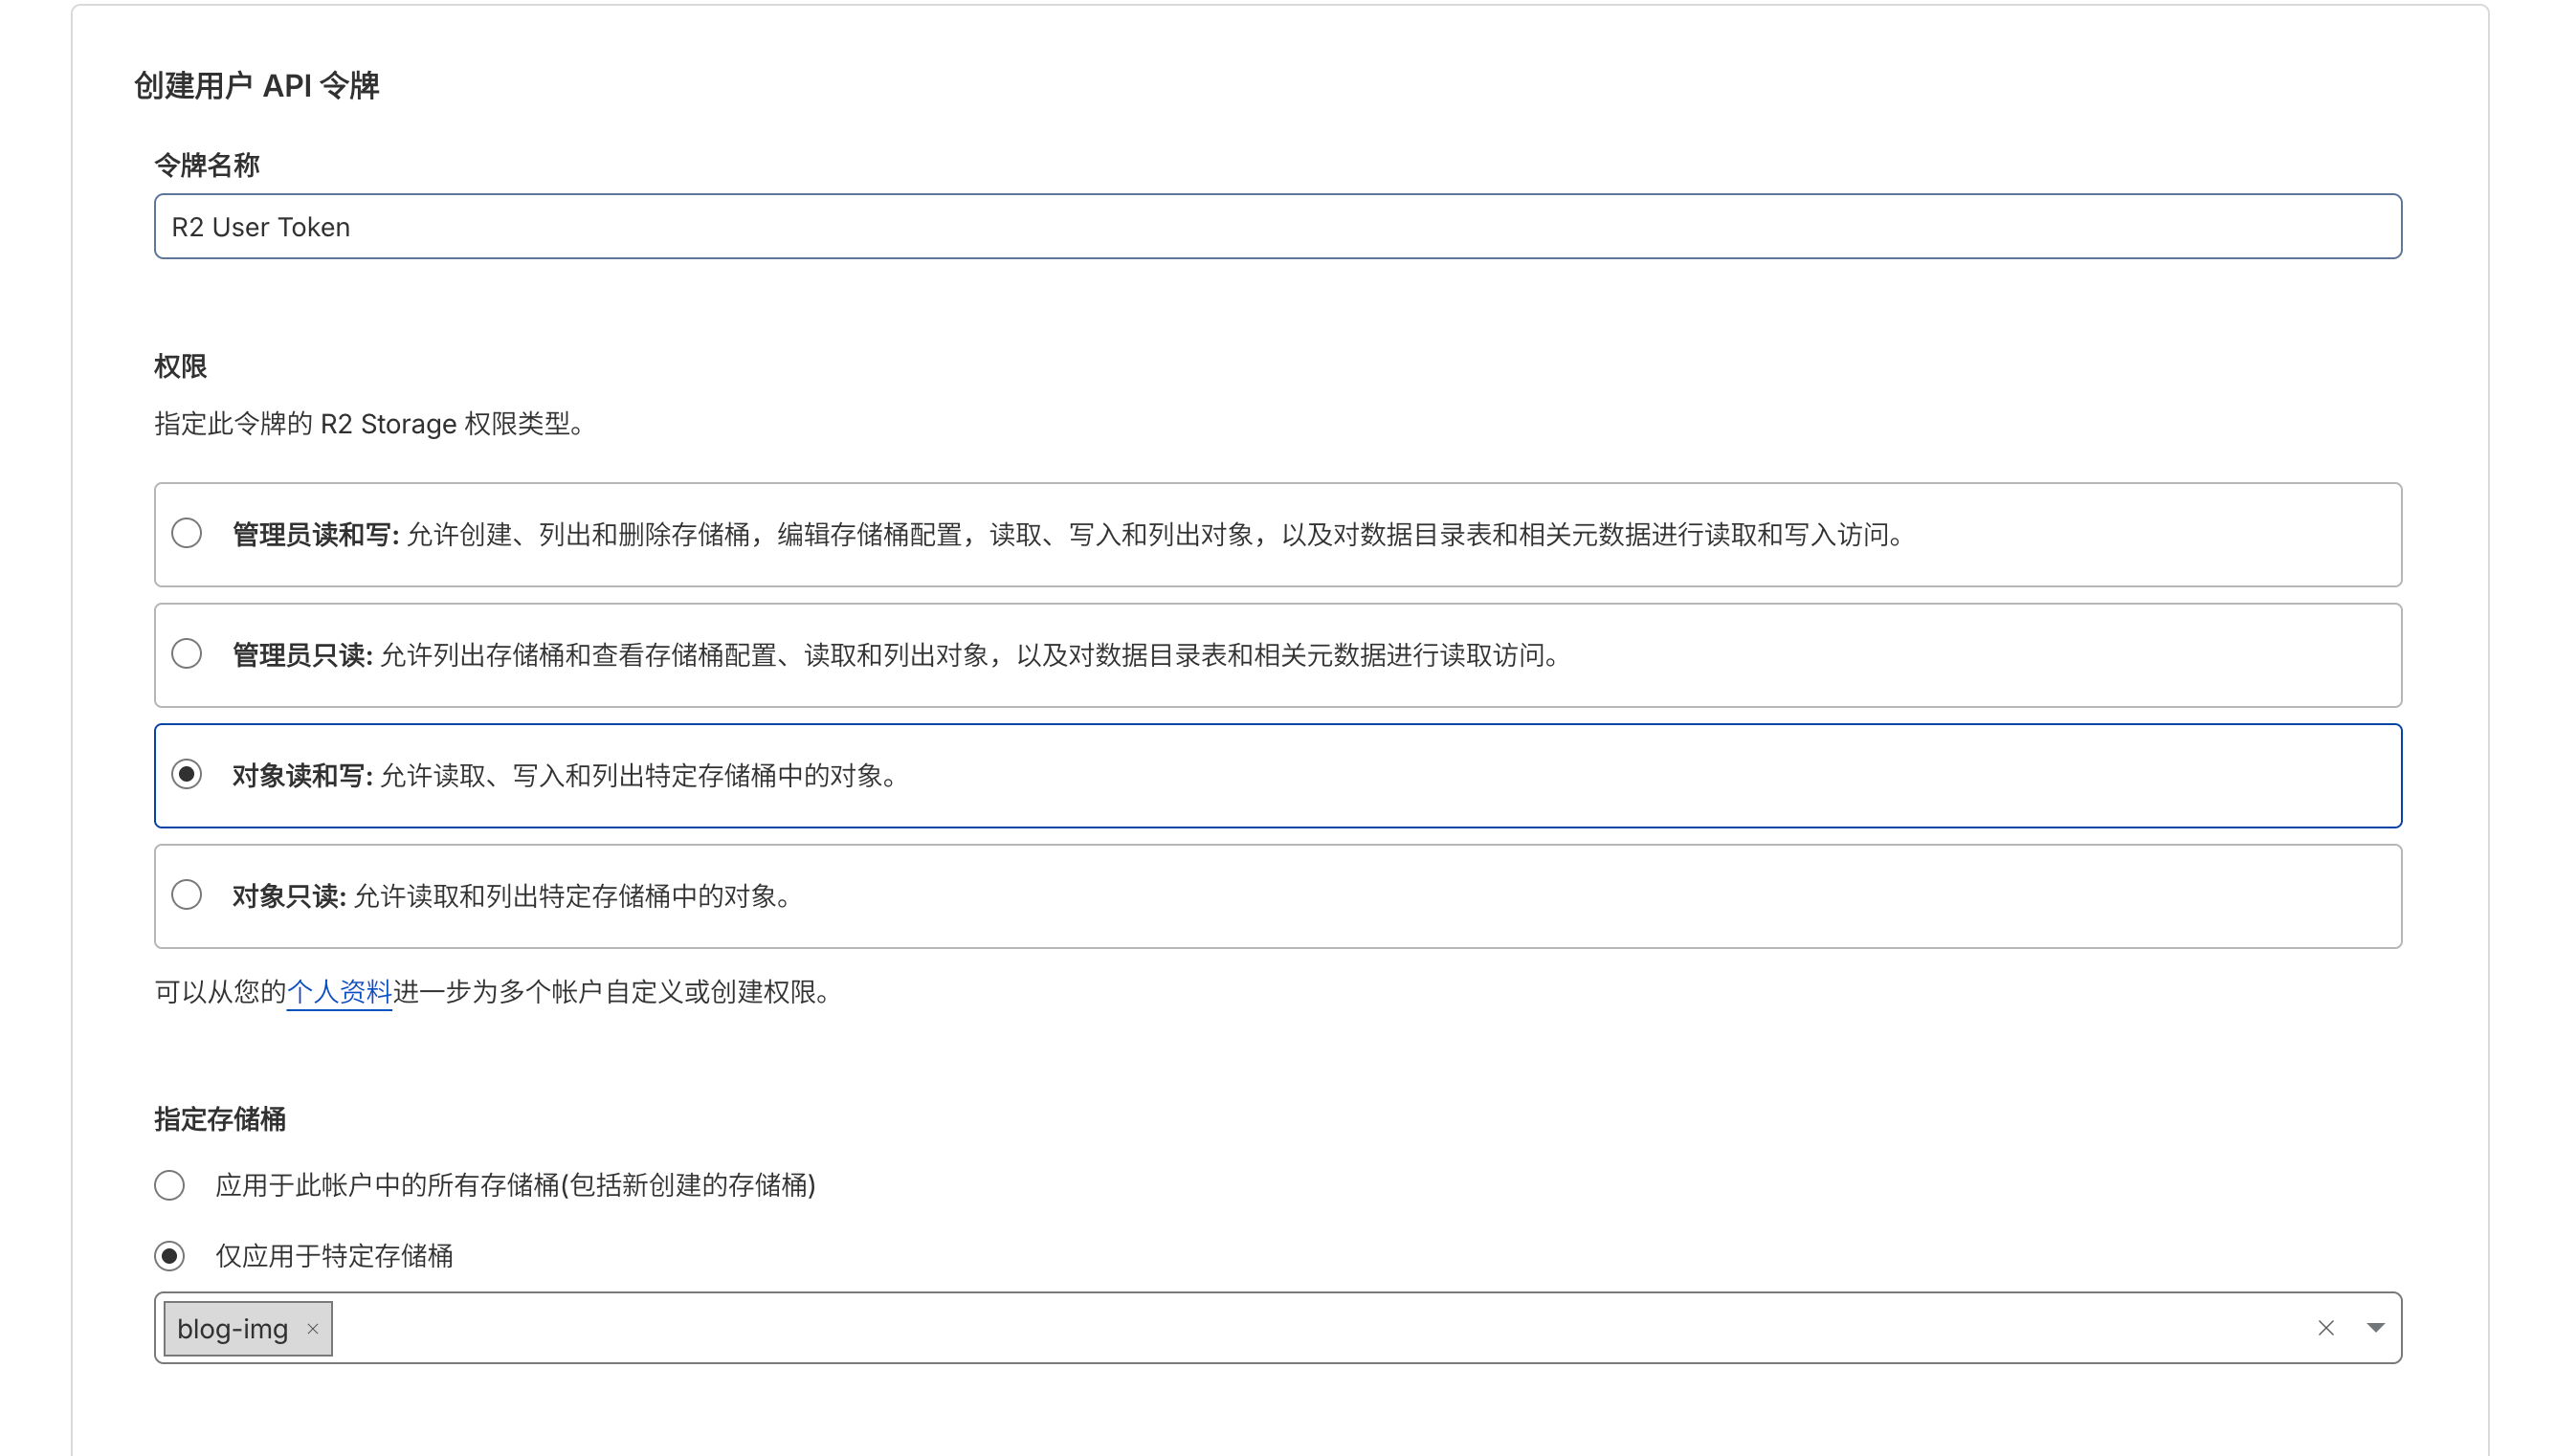
Task: Click 对象读和写 option description text
Action: (638, 776)
